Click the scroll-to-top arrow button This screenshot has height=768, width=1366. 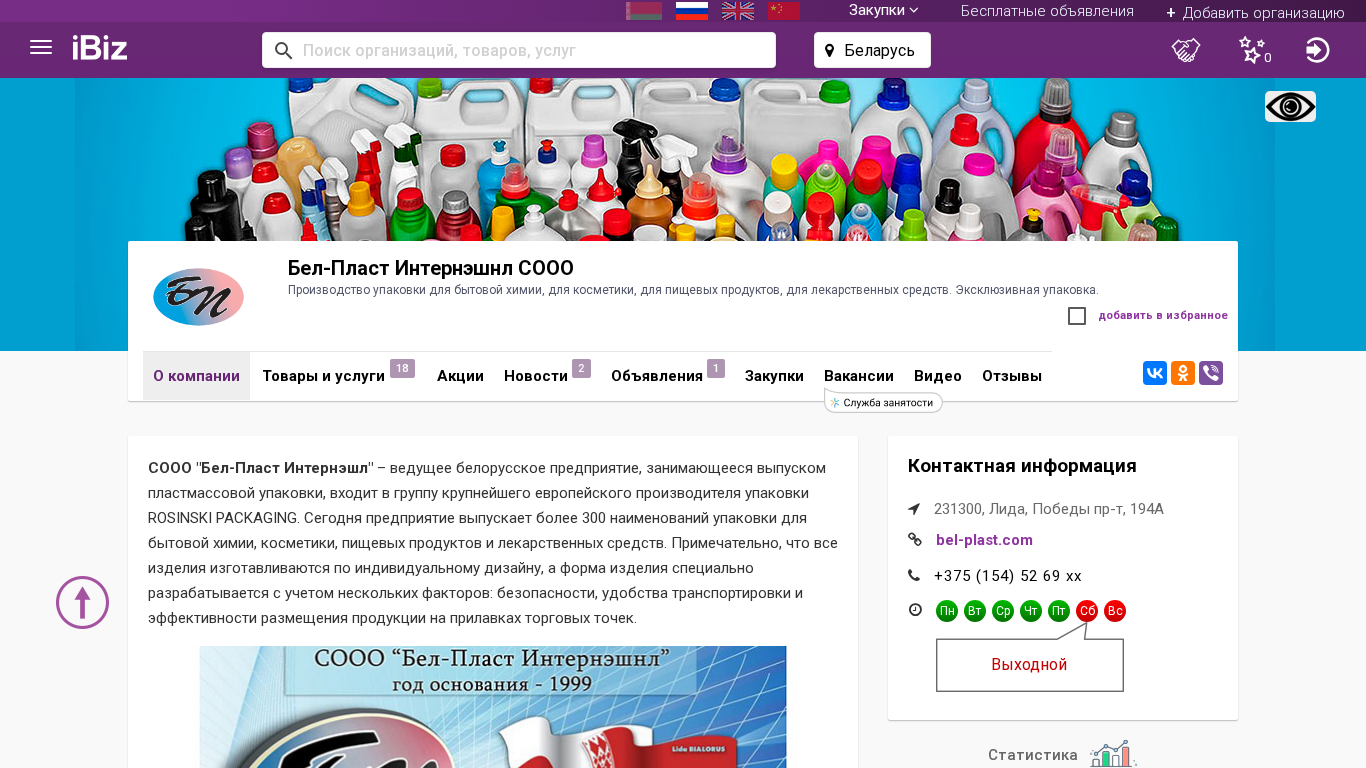click(x=82, y=602)
